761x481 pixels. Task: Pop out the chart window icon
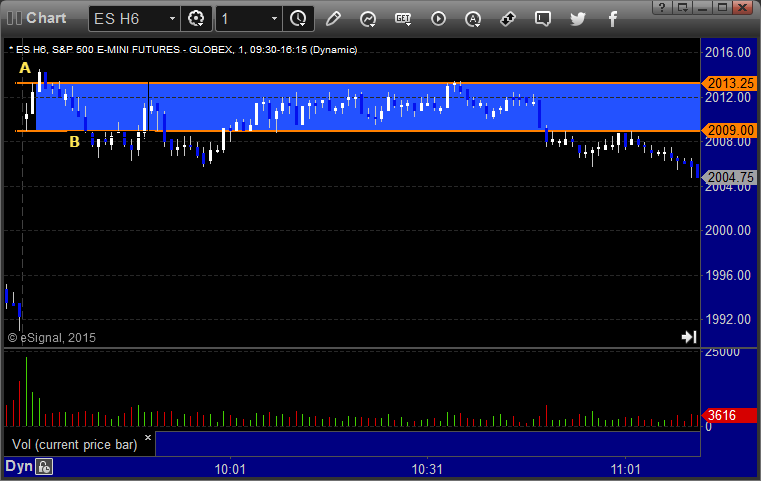683,7
